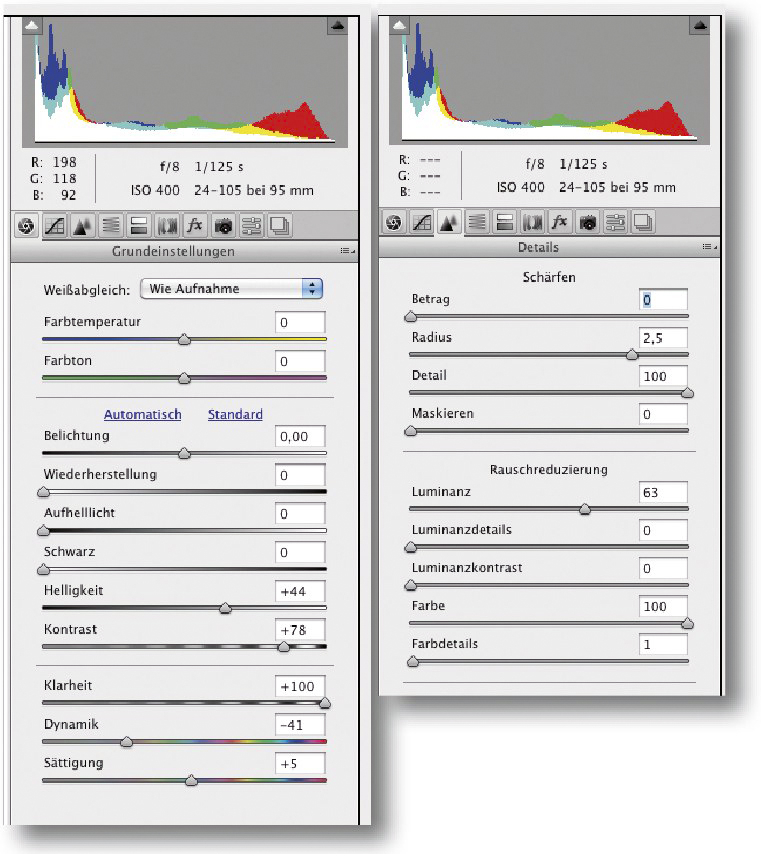Image resolution: width=761 pixels, height=854 pixels.
Task: Open Presets tab icon in Grundeinstellungen panel
Action: 252,225
